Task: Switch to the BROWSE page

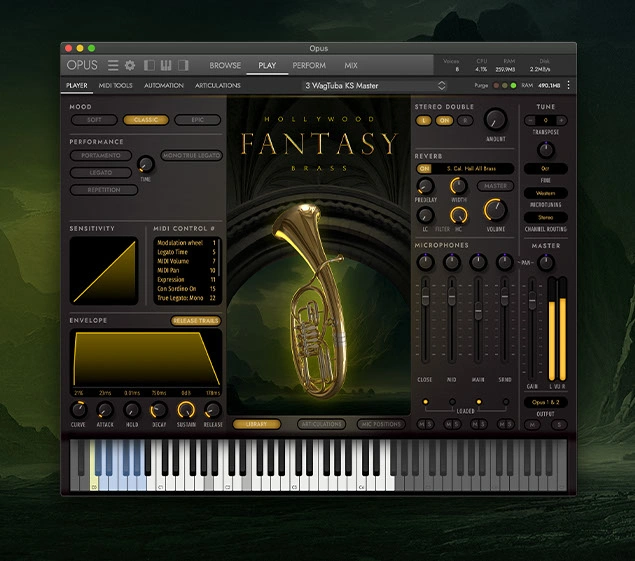Action: point(225,65)
